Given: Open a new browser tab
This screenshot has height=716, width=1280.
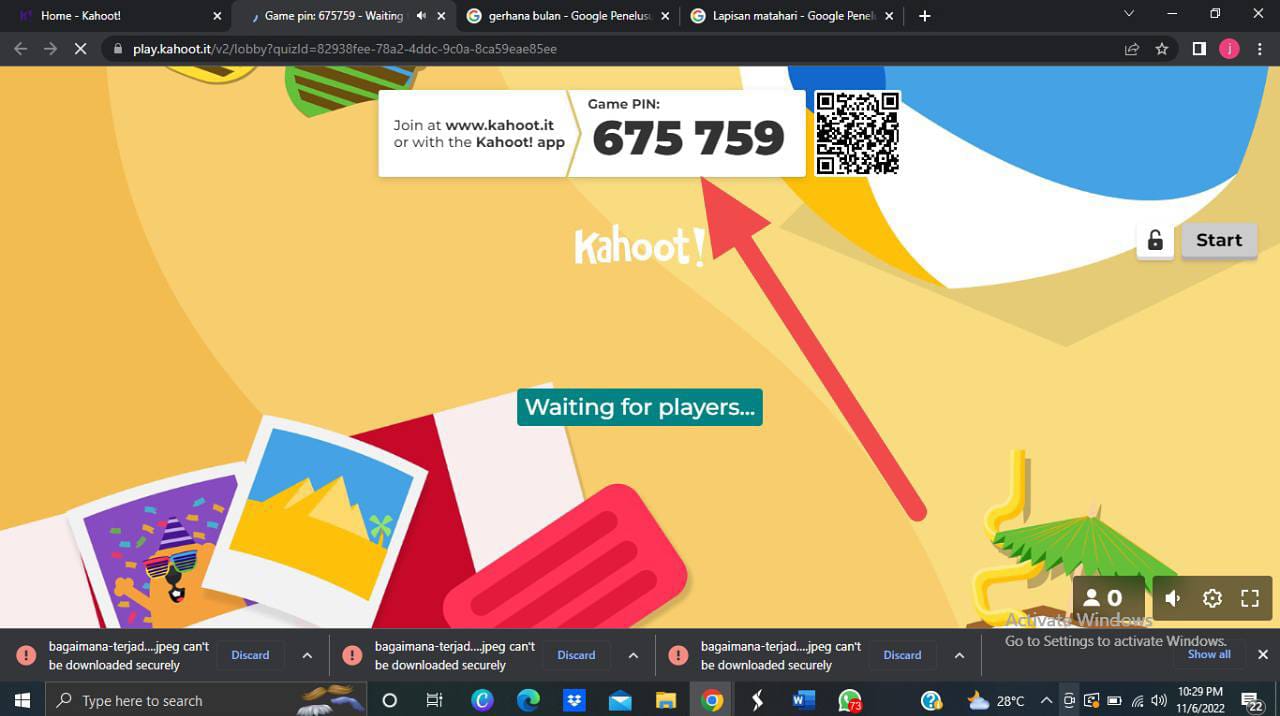Looking at the screenshot, I should [x=925, y=16].
